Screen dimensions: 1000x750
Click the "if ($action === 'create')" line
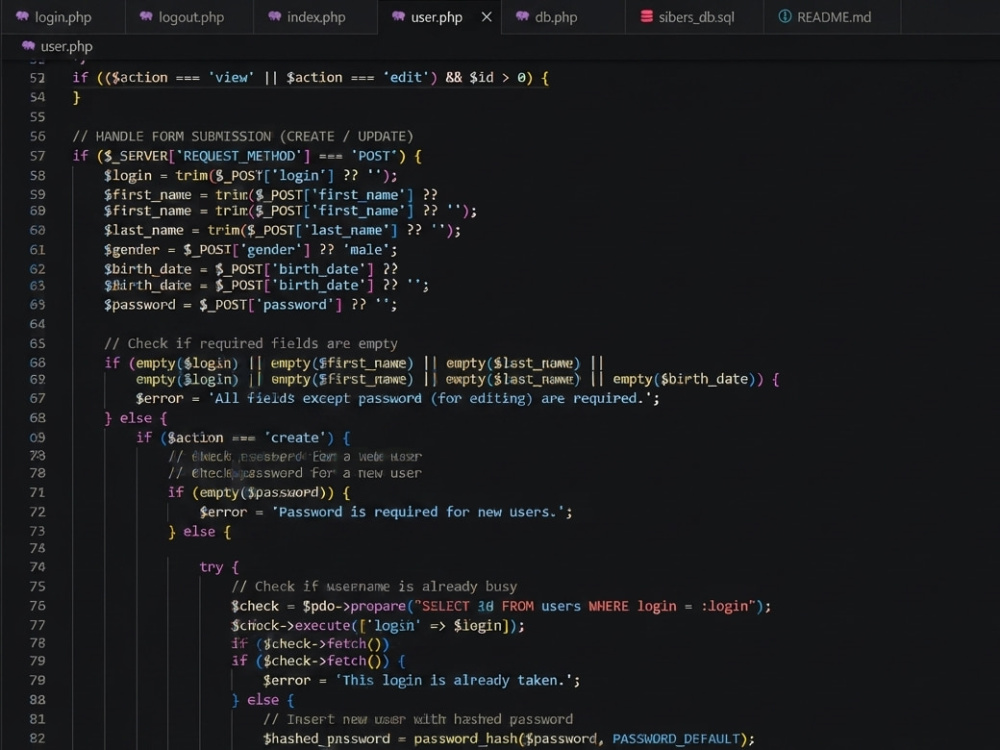pyautogui.click(x=243, y=438)
